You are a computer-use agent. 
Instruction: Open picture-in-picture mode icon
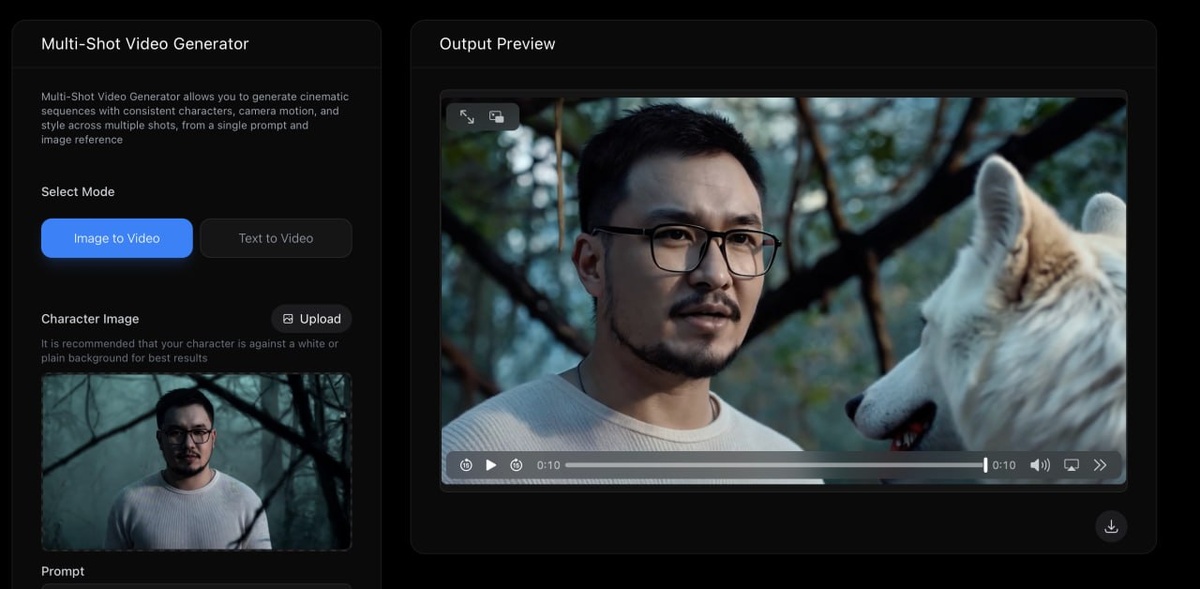(497, 117)
